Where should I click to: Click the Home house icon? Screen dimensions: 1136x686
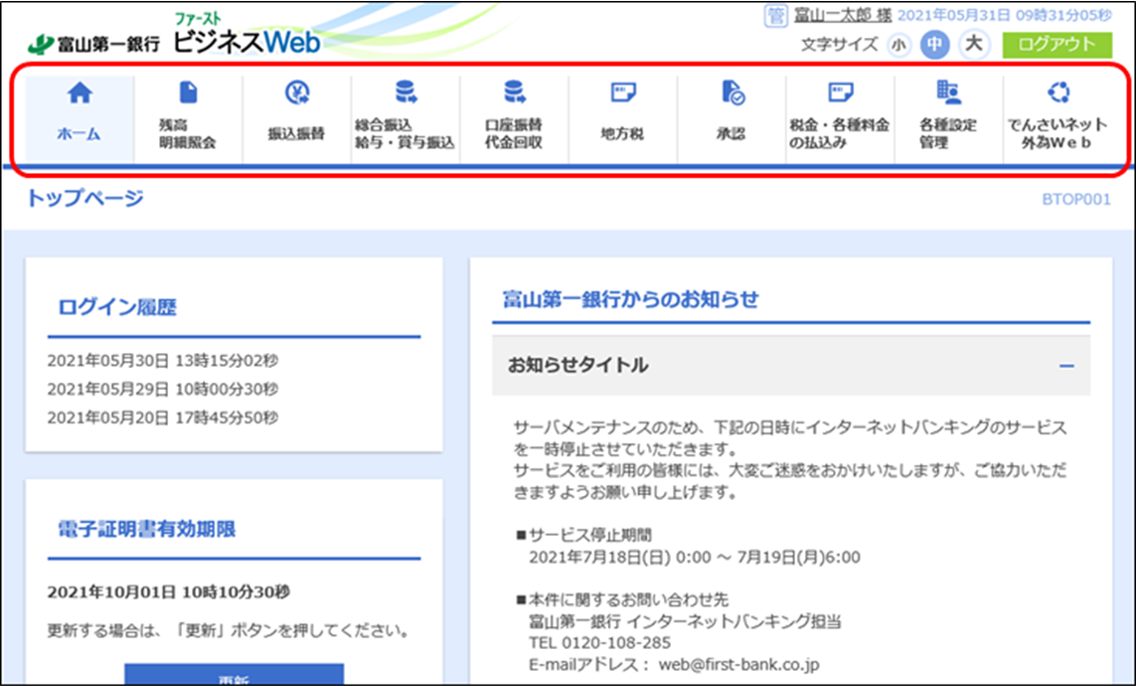pos(79,93)
